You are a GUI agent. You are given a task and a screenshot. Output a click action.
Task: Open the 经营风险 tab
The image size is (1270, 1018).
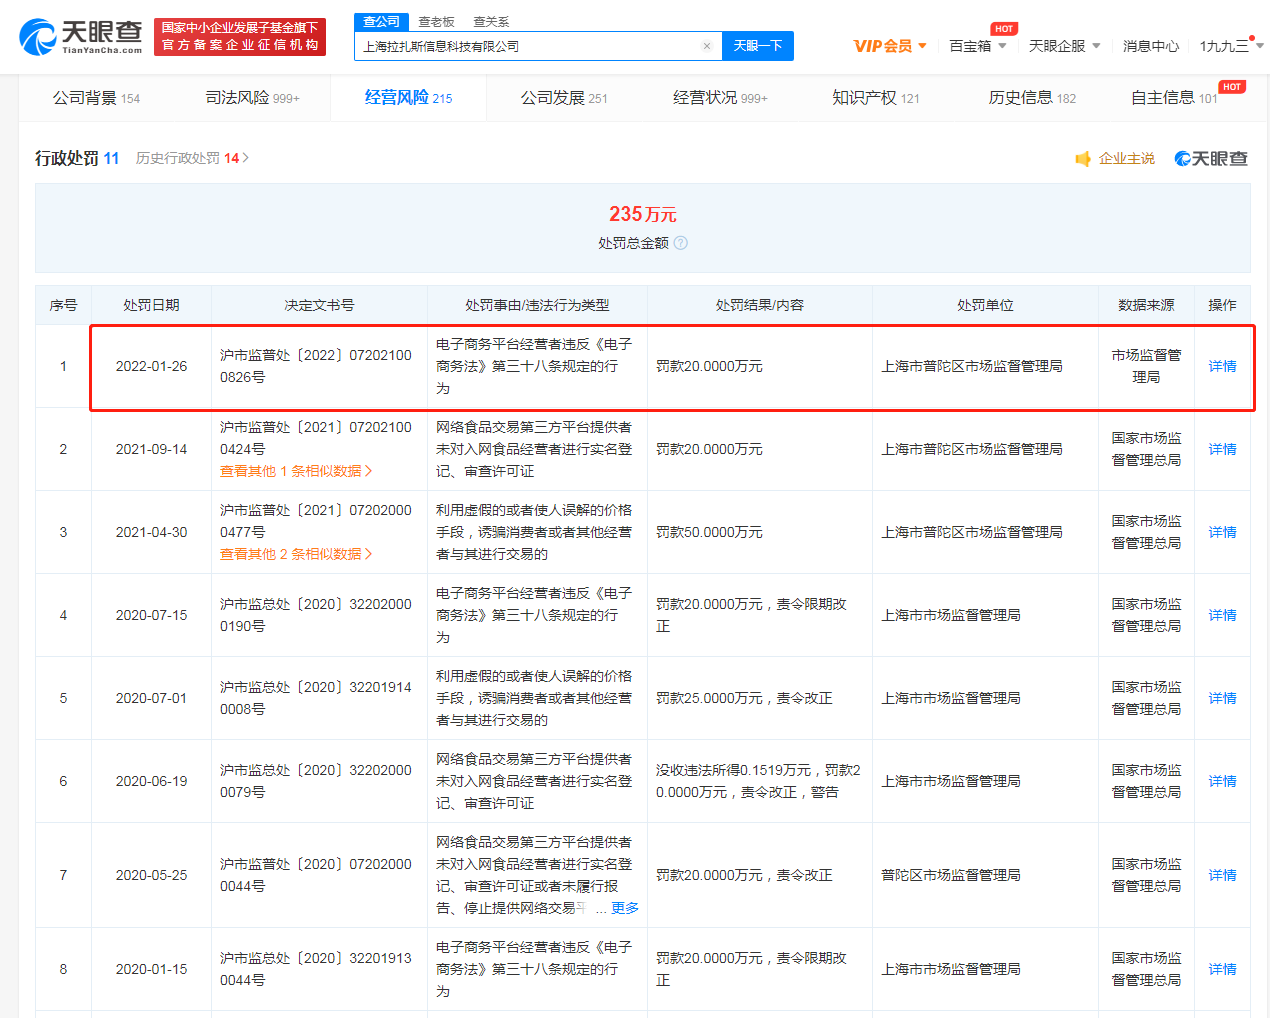point(408,98)
